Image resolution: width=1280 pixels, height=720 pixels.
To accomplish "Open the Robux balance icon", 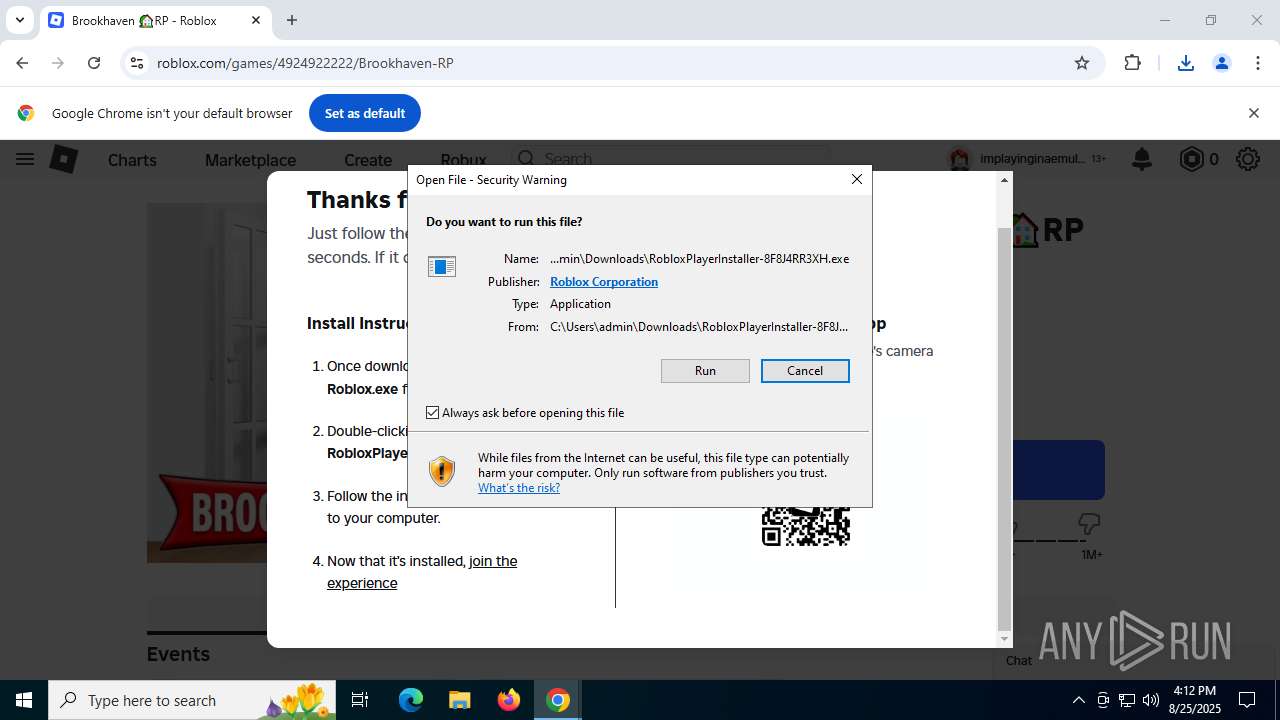I will 1191,159.
